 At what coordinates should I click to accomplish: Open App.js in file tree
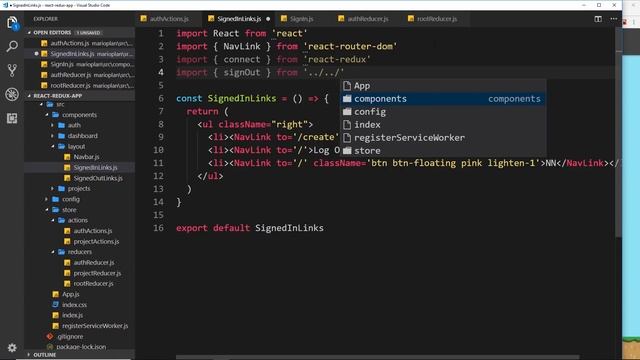(80, 294)
